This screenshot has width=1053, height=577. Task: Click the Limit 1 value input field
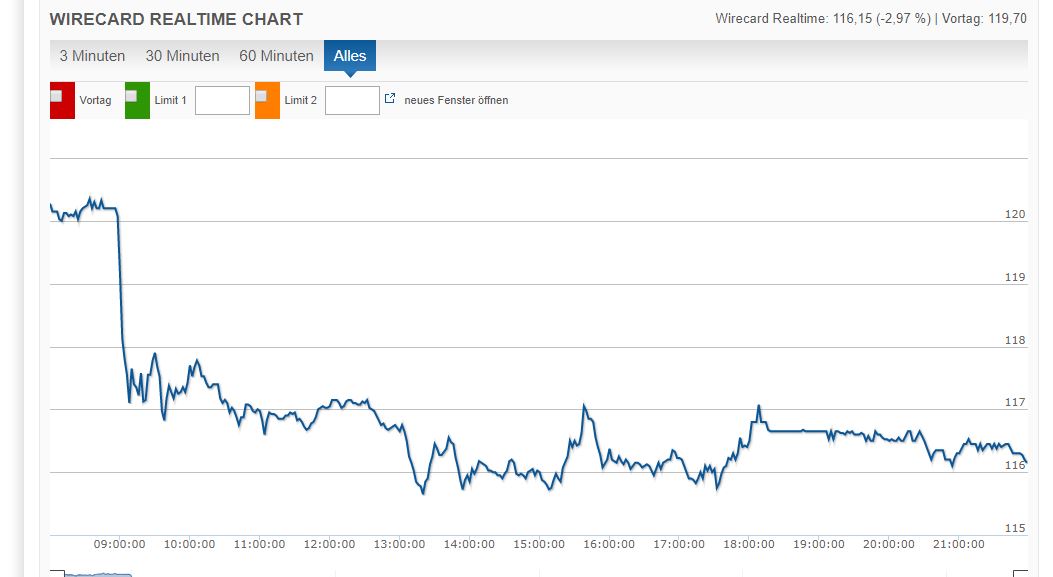point(222,100)
